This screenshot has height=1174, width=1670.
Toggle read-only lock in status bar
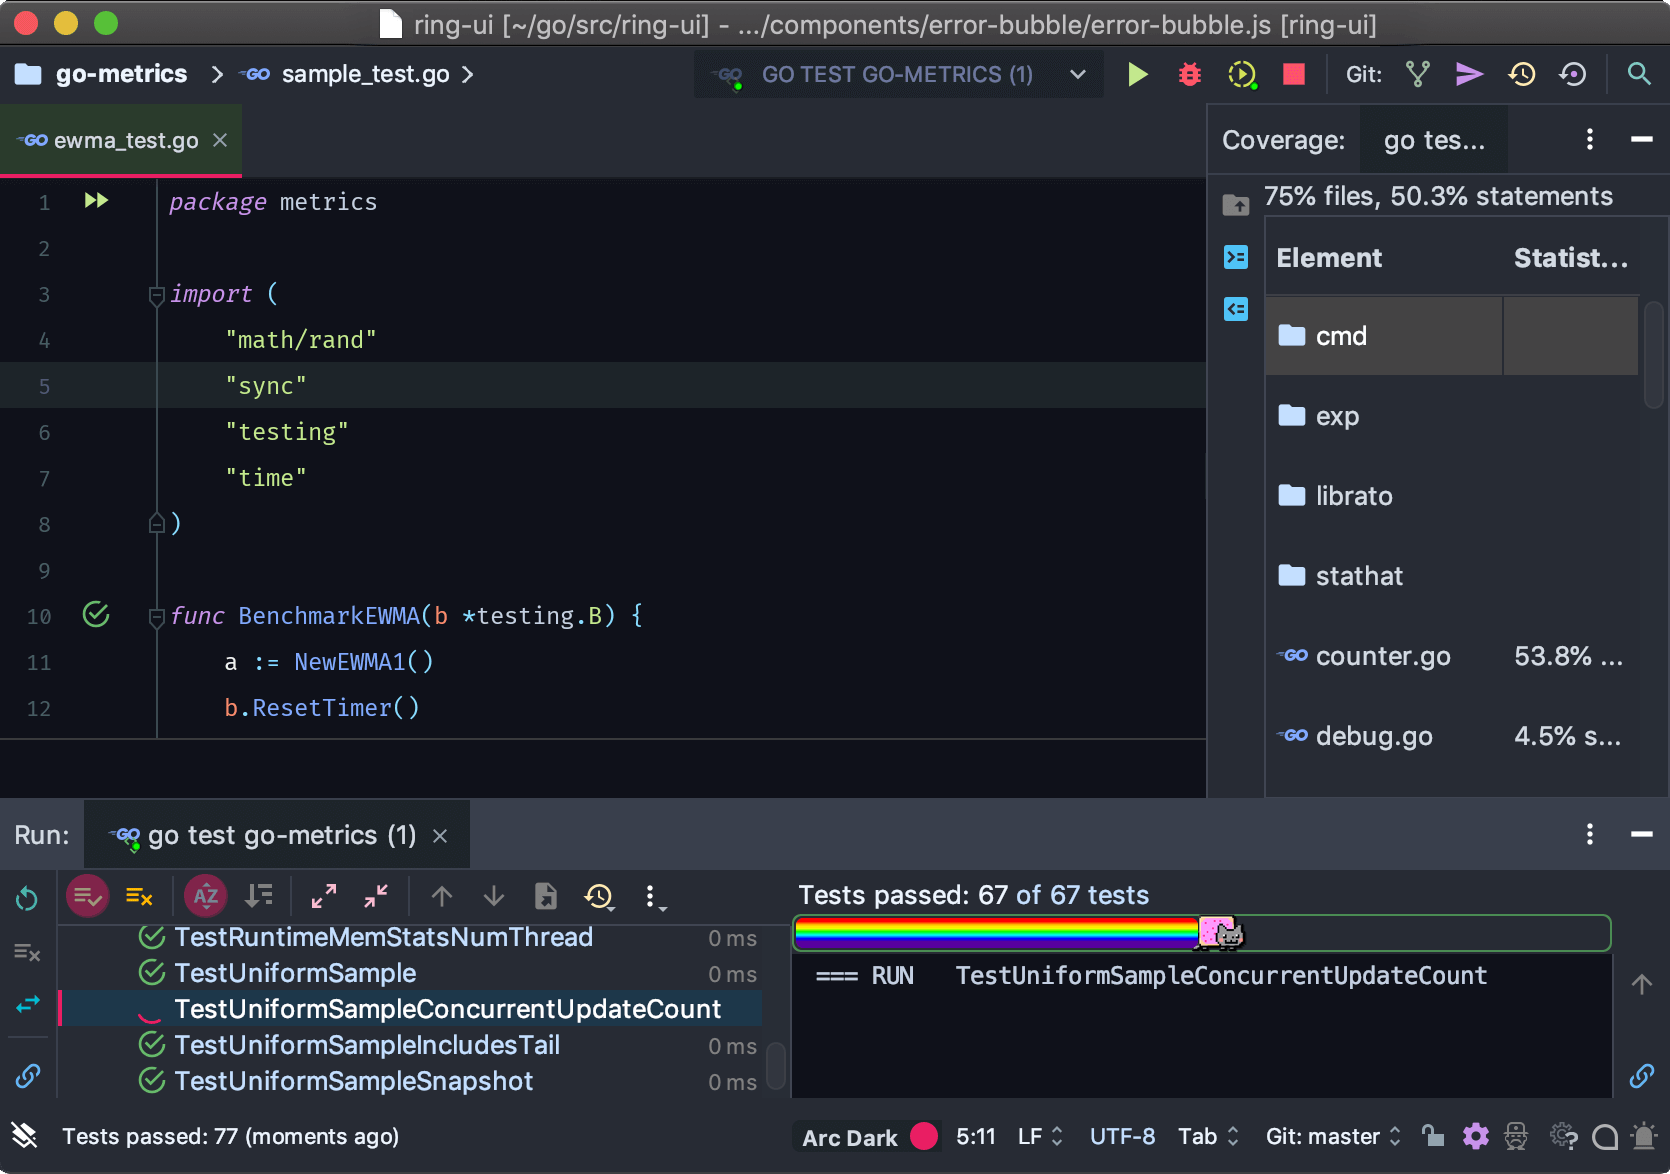pos(1432,1136)
